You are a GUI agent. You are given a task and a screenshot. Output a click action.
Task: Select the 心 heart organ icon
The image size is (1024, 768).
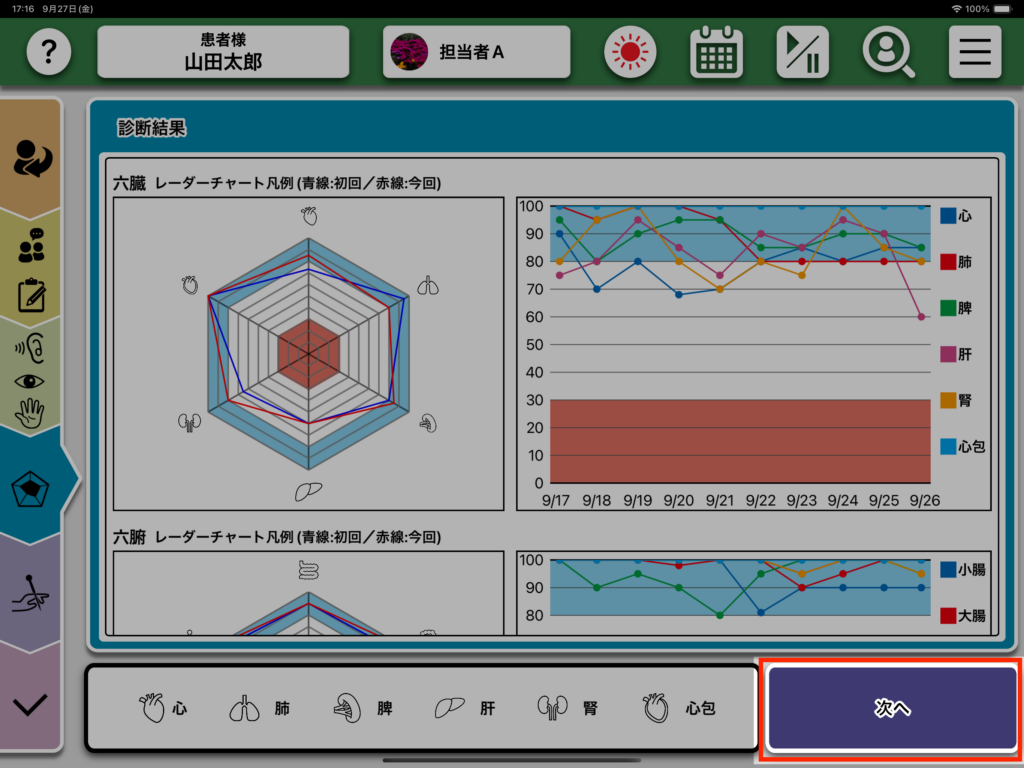point(163,708)
